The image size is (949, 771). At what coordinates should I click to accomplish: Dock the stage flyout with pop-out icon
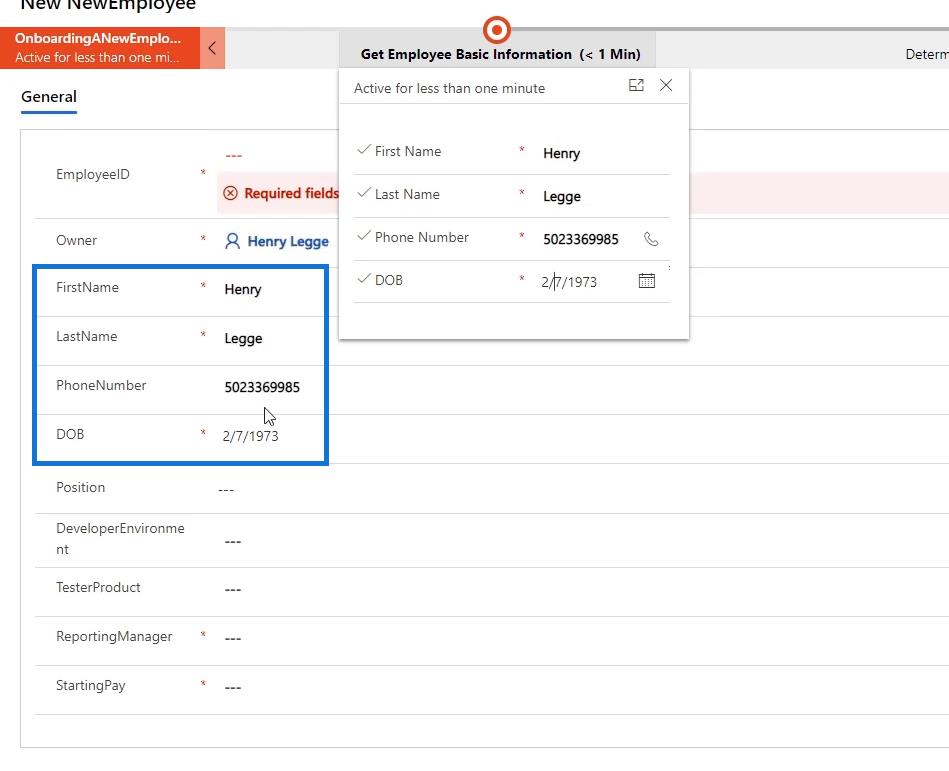(636, 85)
